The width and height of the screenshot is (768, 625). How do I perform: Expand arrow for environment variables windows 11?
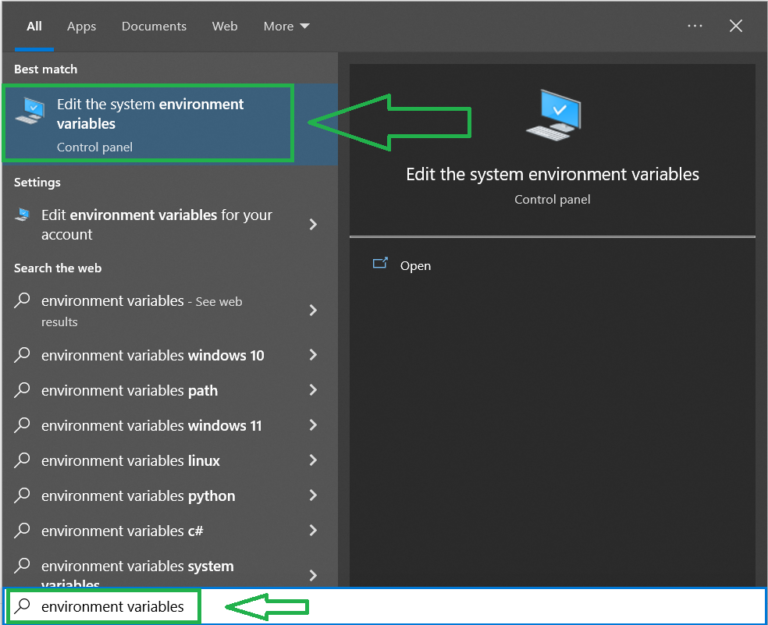tap(313, 426)
